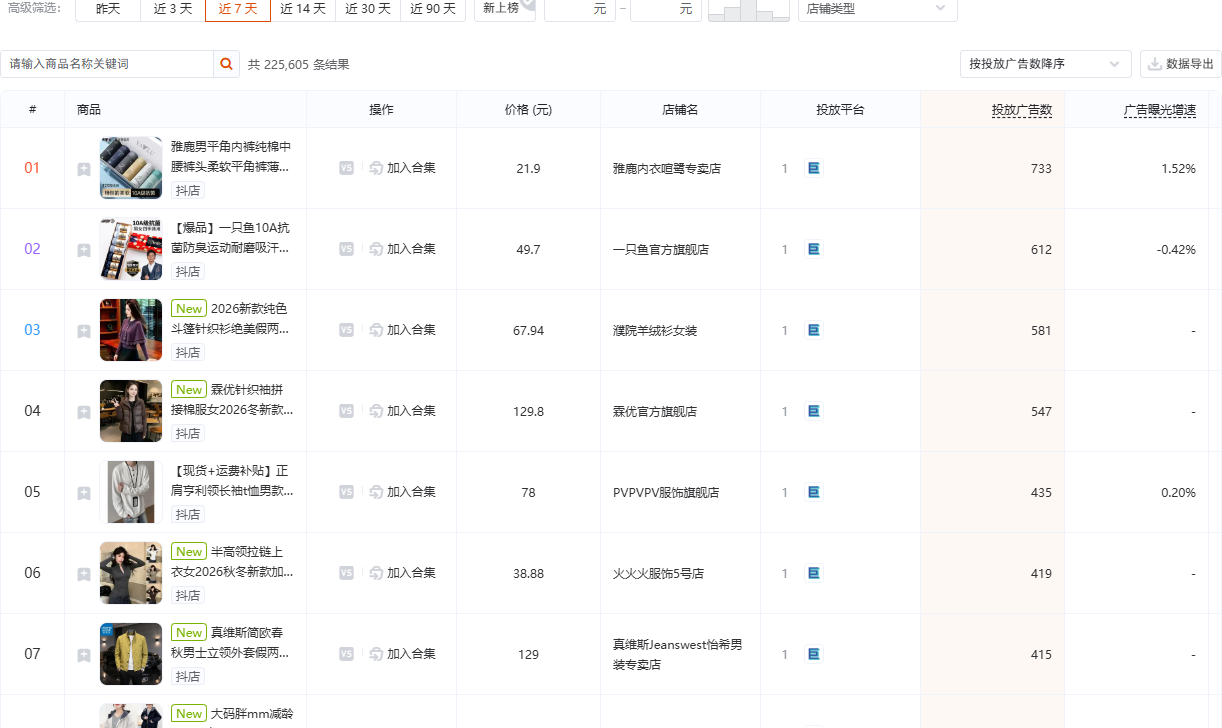Click 加入合集 in the PVPVPV row
The height and width of the screenshot is (728, 1222).
[x=403, y=492]
